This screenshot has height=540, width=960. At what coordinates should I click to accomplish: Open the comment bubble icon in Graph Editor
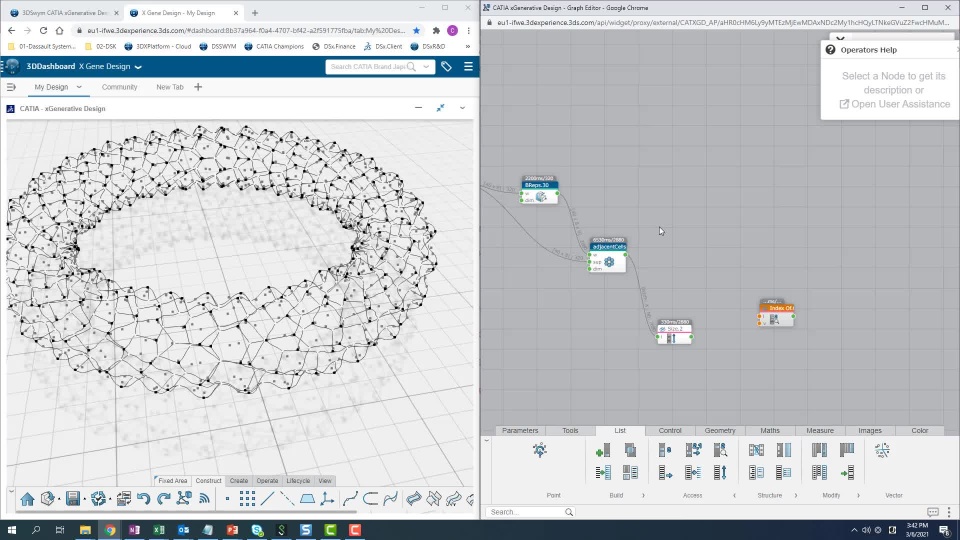click(932, 512)
